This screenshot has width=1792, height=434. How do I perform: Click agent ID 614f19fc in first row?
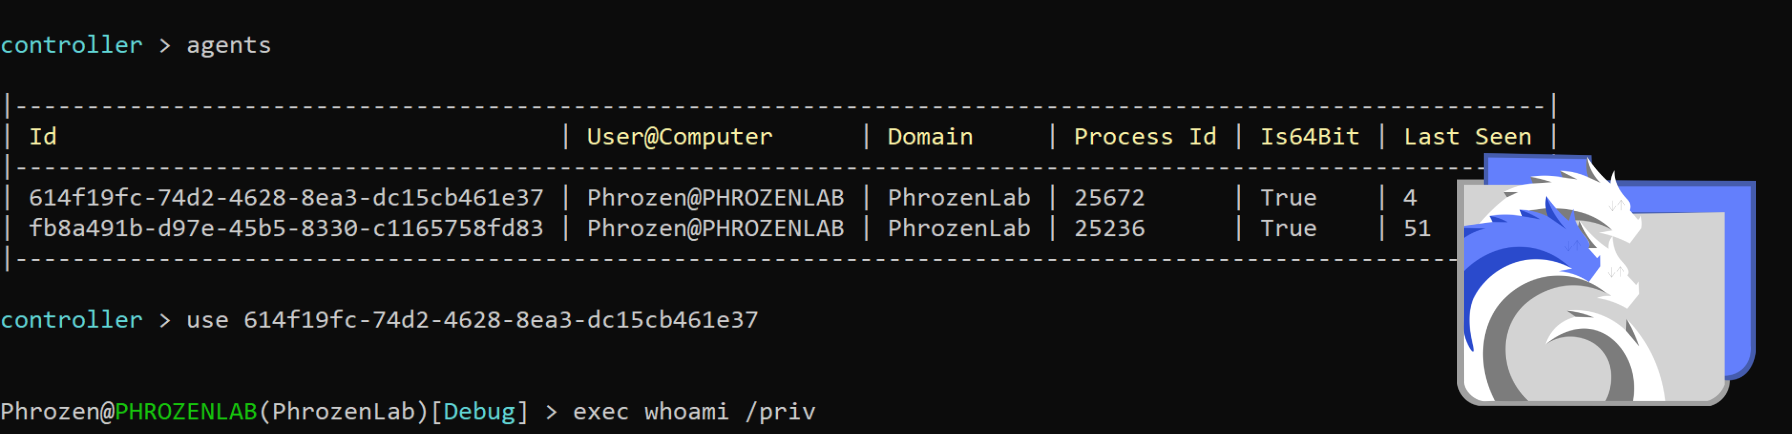(x=286, y=198)
